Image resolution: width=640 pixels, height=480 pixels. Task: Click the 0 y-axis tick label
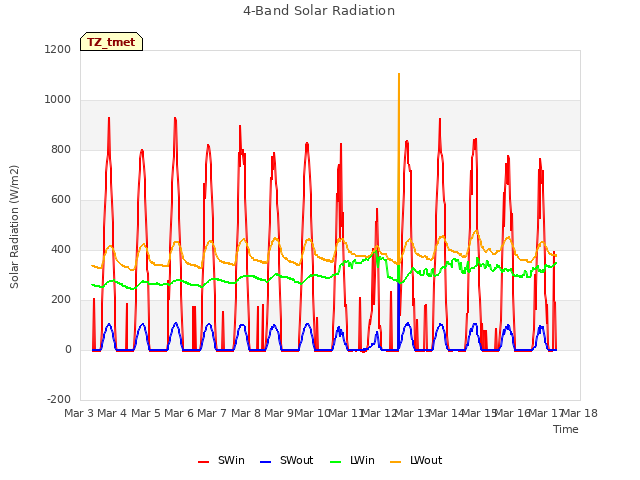pyautogui.click(x=68, y=349)
